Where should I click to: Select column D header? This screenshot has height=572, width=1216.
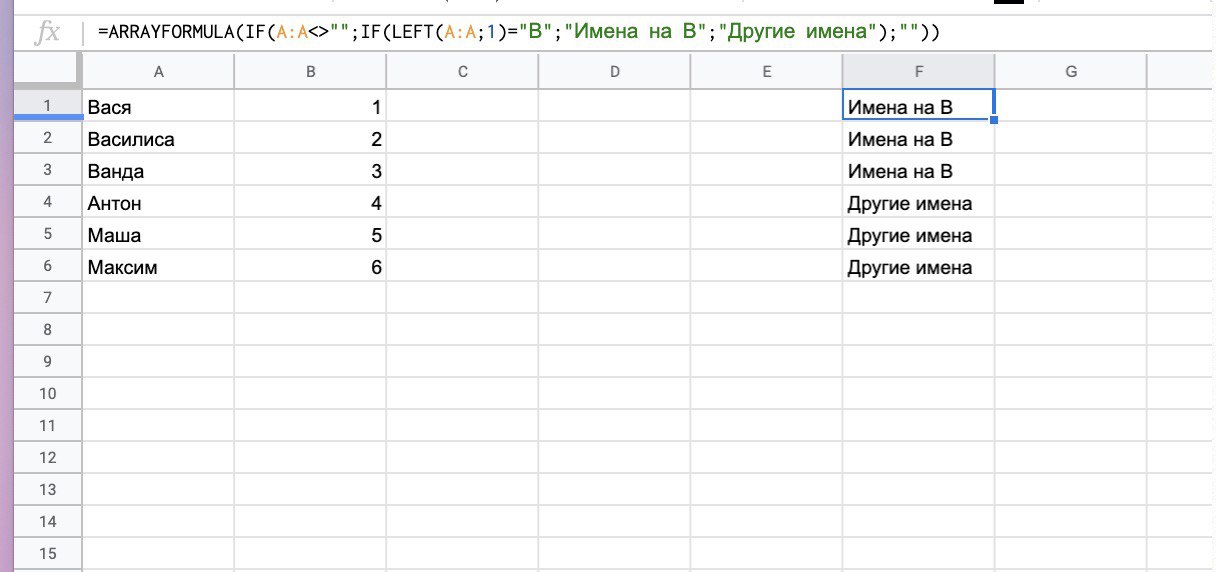pos(614,72)
